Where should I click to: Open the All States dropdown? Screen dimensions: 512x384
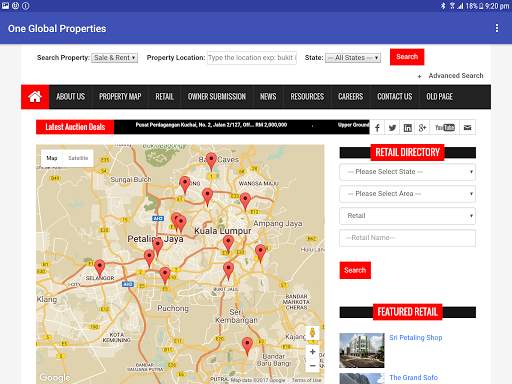tap(353, 58)
